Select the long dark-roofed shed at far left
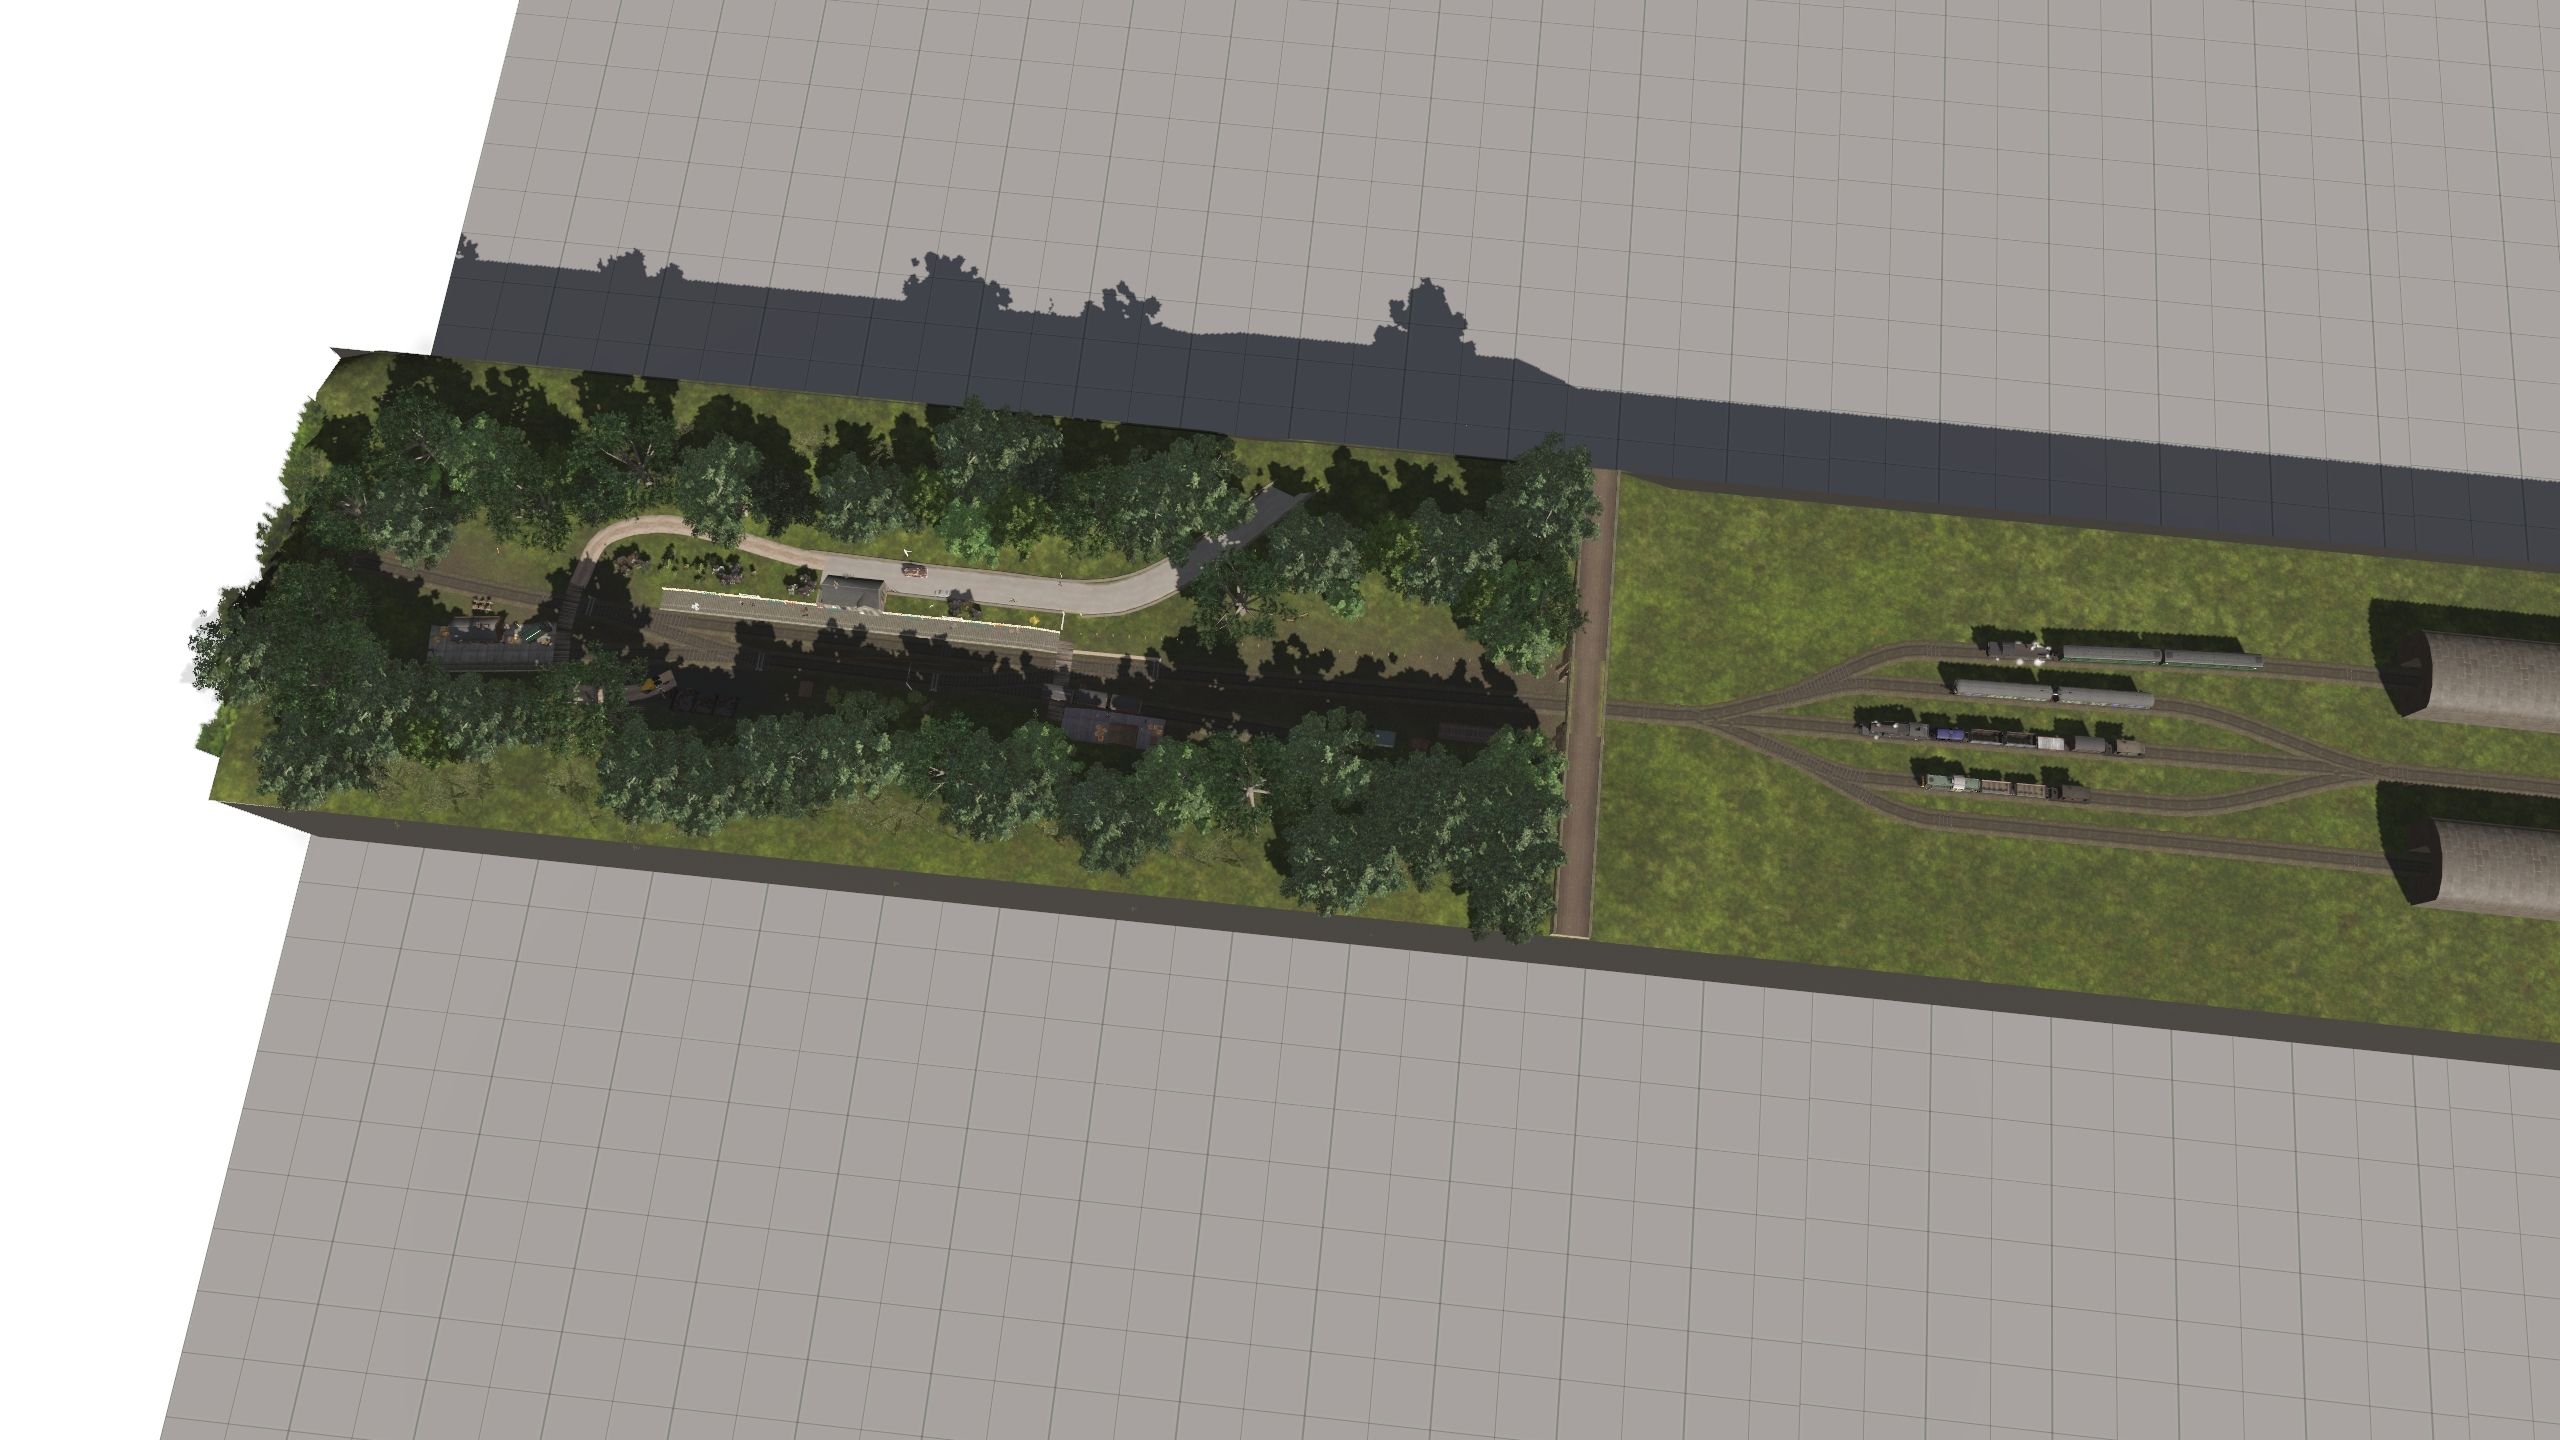 (x=490, y=655)
